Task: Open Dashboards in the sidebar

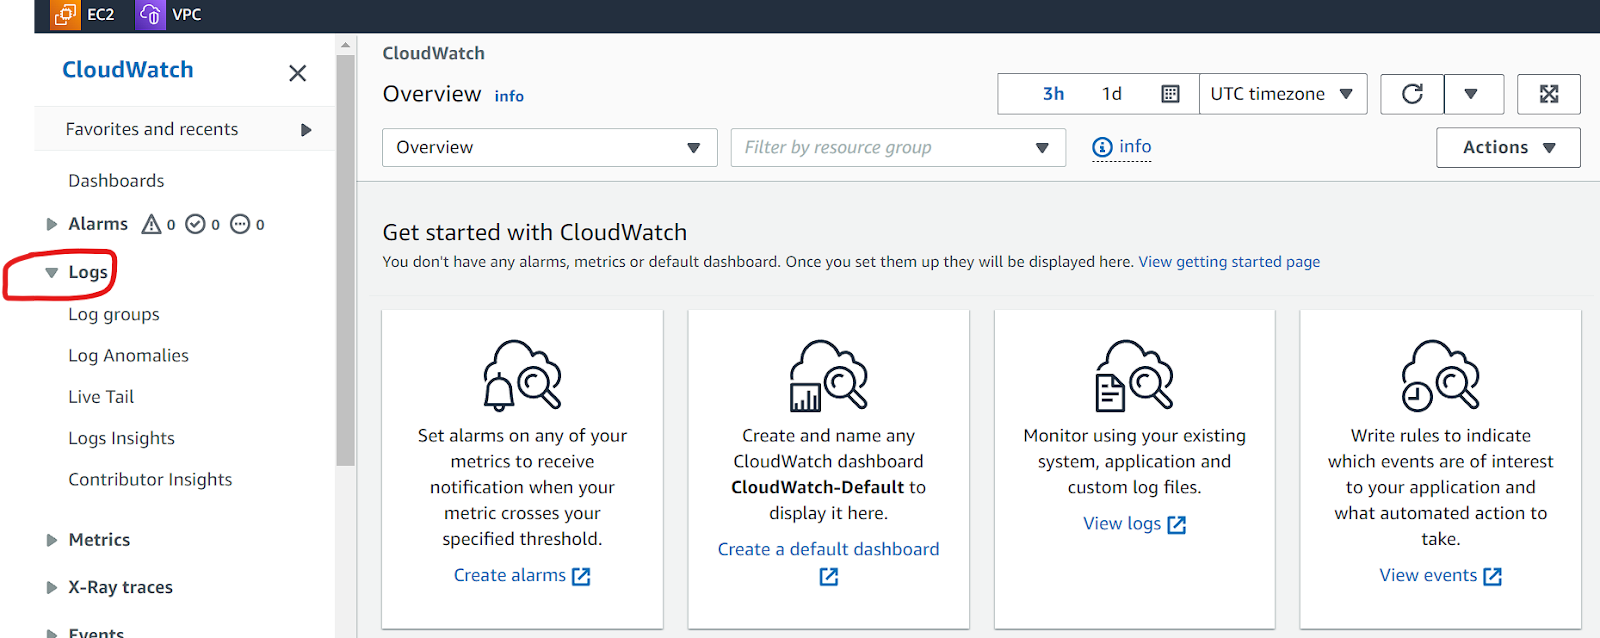Action: click(116, 181)
